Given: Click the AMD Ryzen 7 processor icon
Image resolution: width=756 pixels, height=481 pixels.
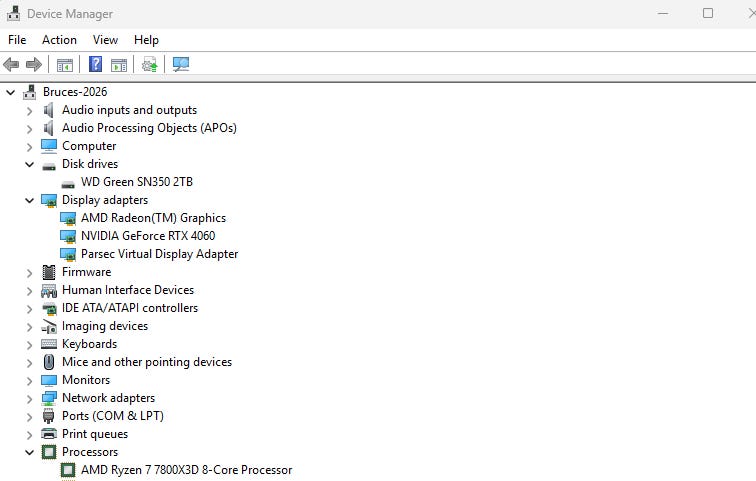Looking at the screenshot, I should tap(68, 470).
